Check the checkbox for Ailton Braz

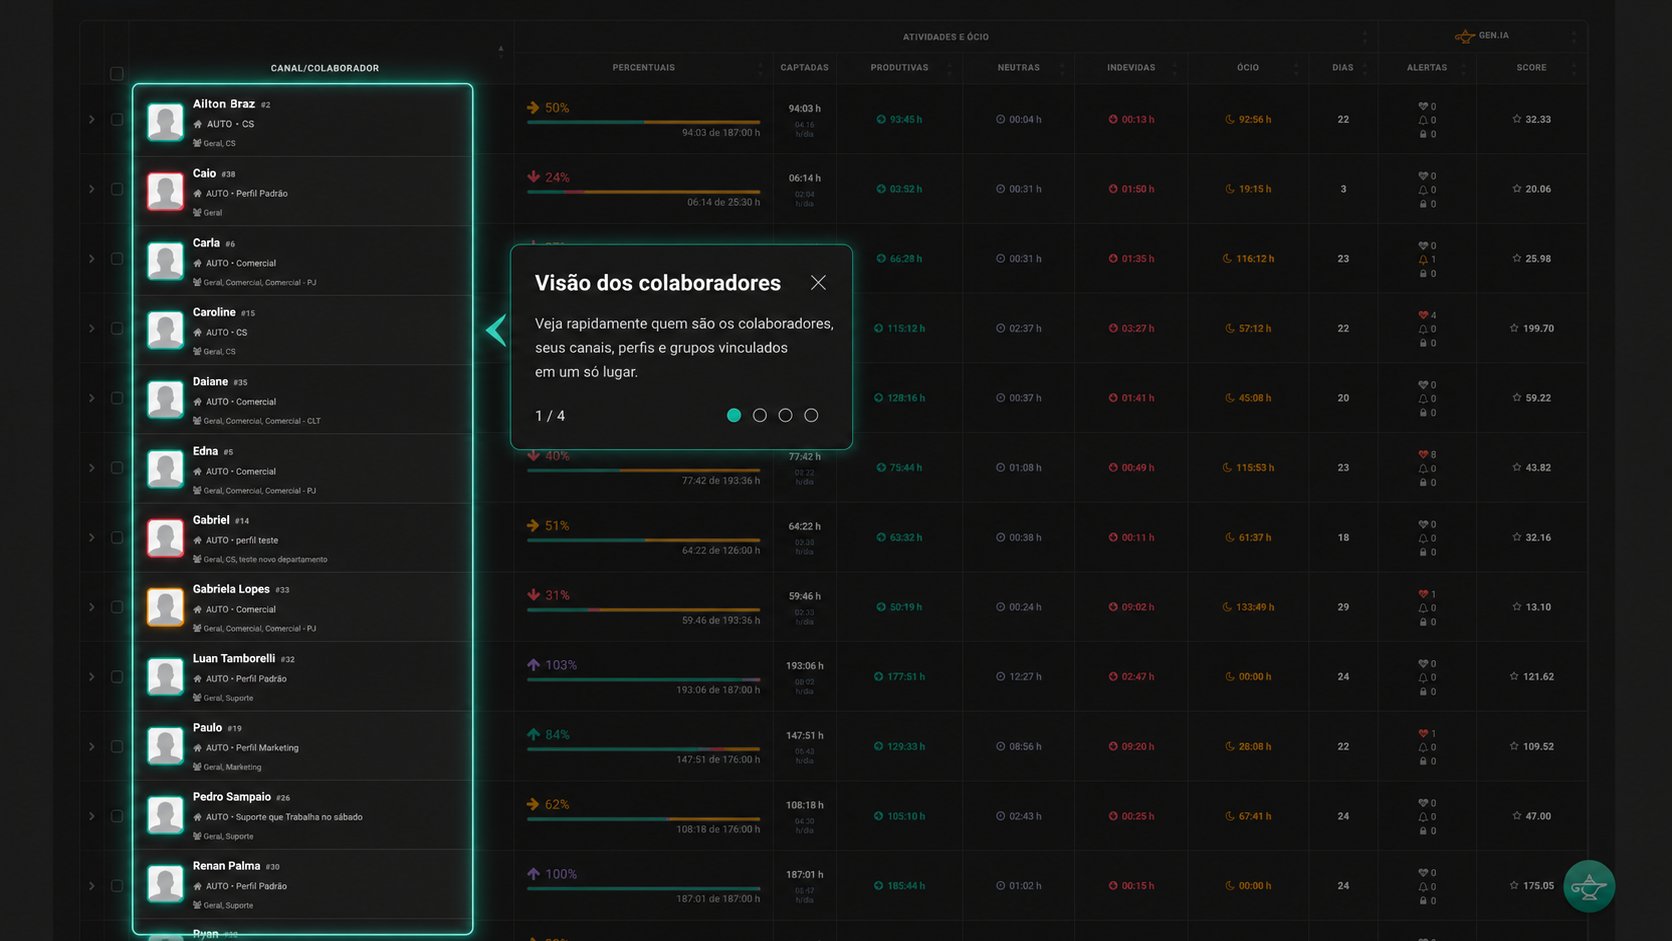117,119
